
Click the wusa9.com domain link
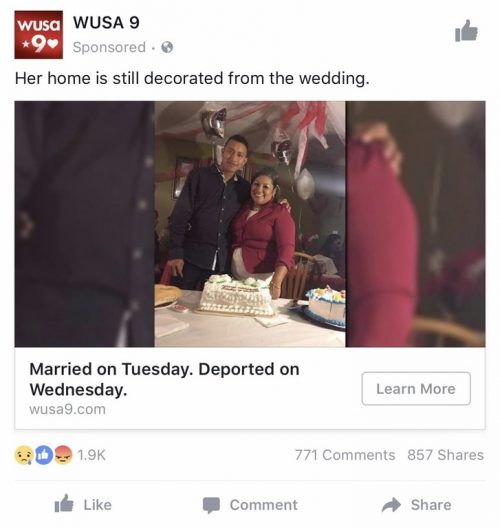67,409
